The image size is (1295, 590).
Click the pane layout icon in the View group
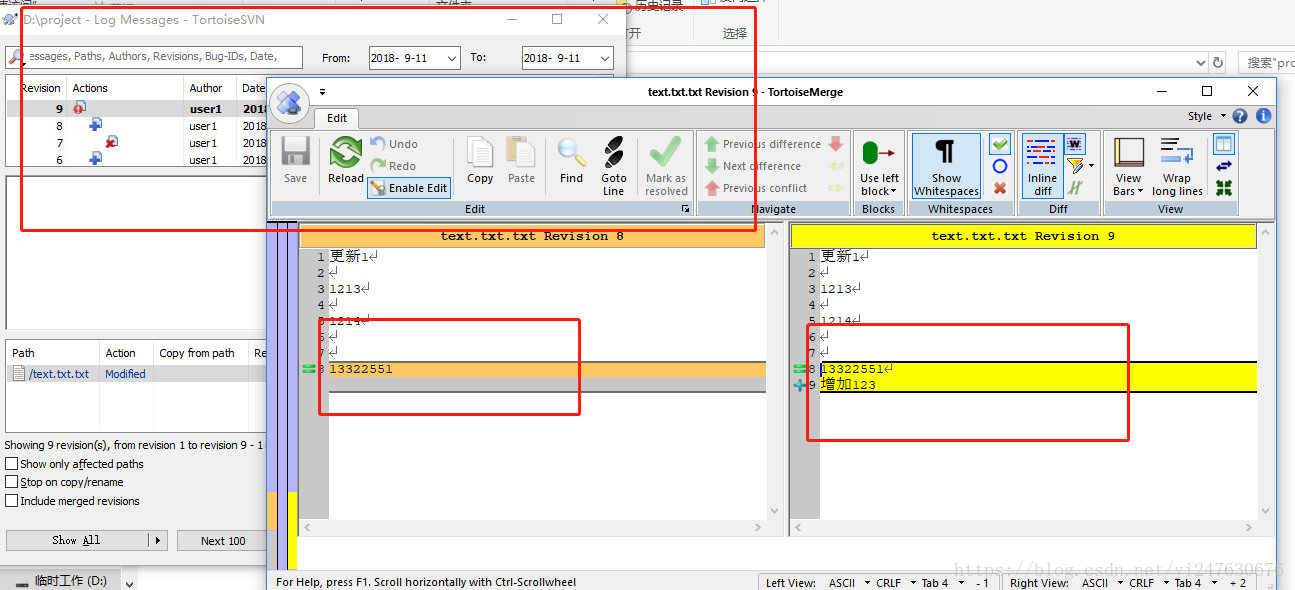(x=1224, y=144)
